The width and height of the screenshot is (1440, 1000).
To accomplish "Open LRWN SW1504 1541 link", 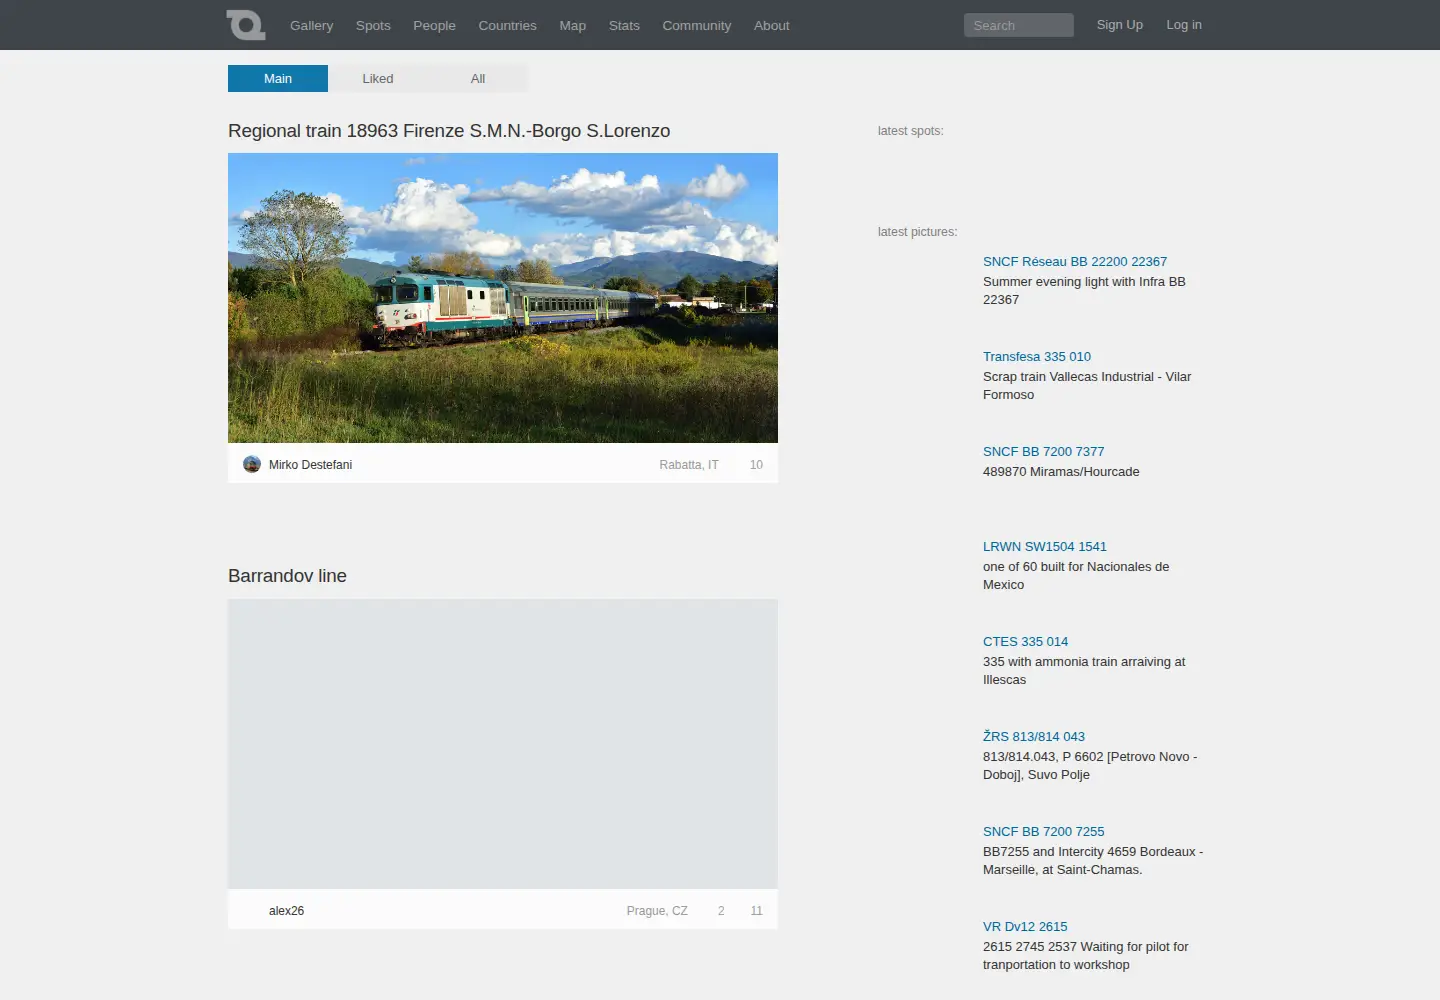I will click(x=1045, y=547).
